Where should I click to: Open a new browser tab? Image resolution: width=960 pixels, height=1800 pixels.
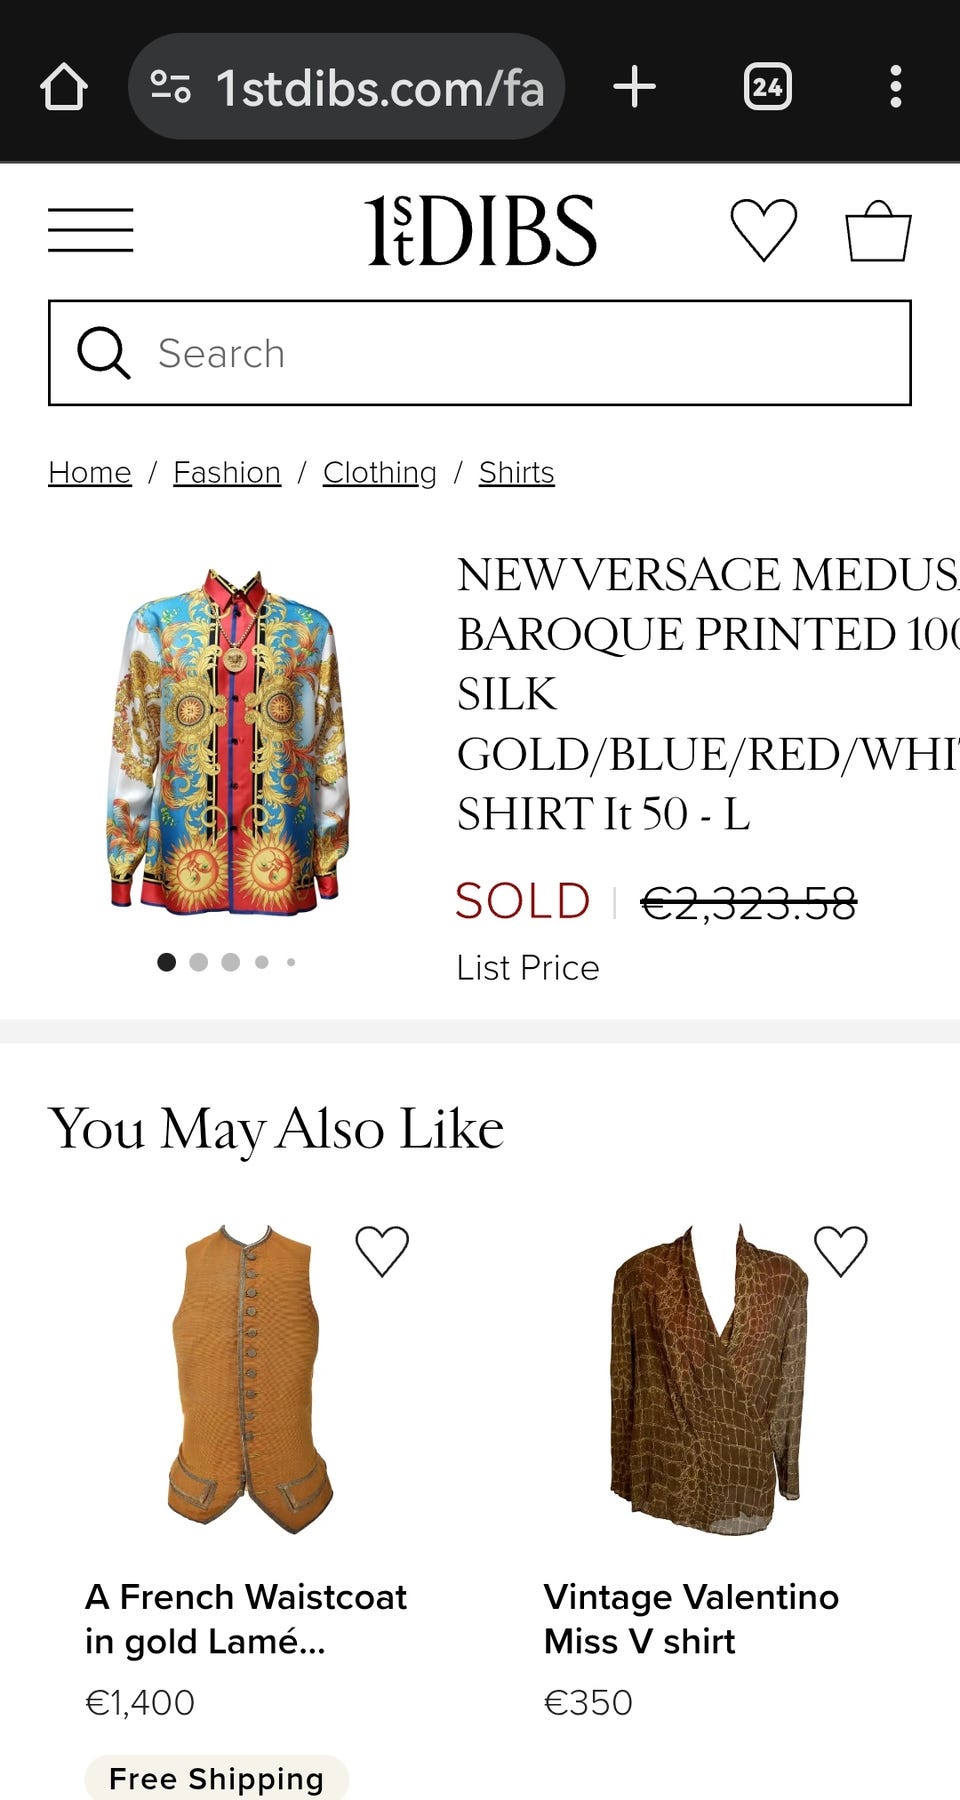pos(634,88)
